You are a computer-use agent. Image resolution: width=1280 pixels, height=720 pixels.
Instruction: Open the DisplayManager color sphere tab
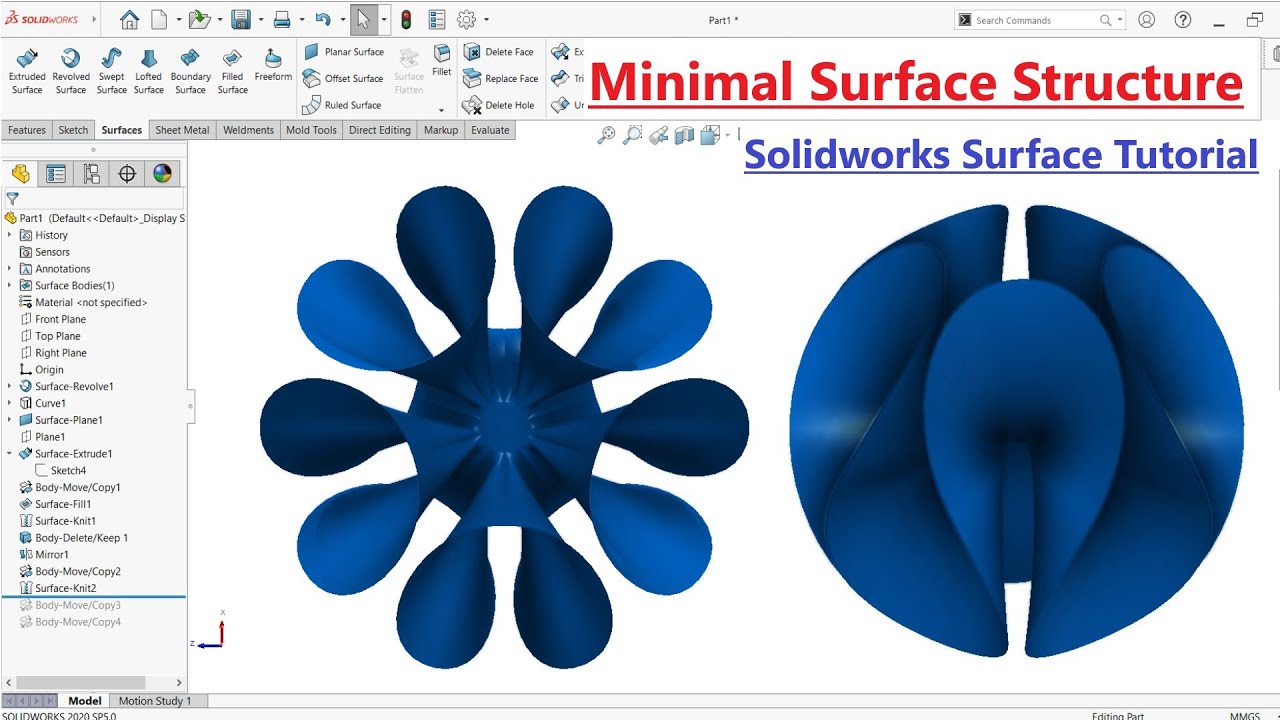[x=162, y=174]
